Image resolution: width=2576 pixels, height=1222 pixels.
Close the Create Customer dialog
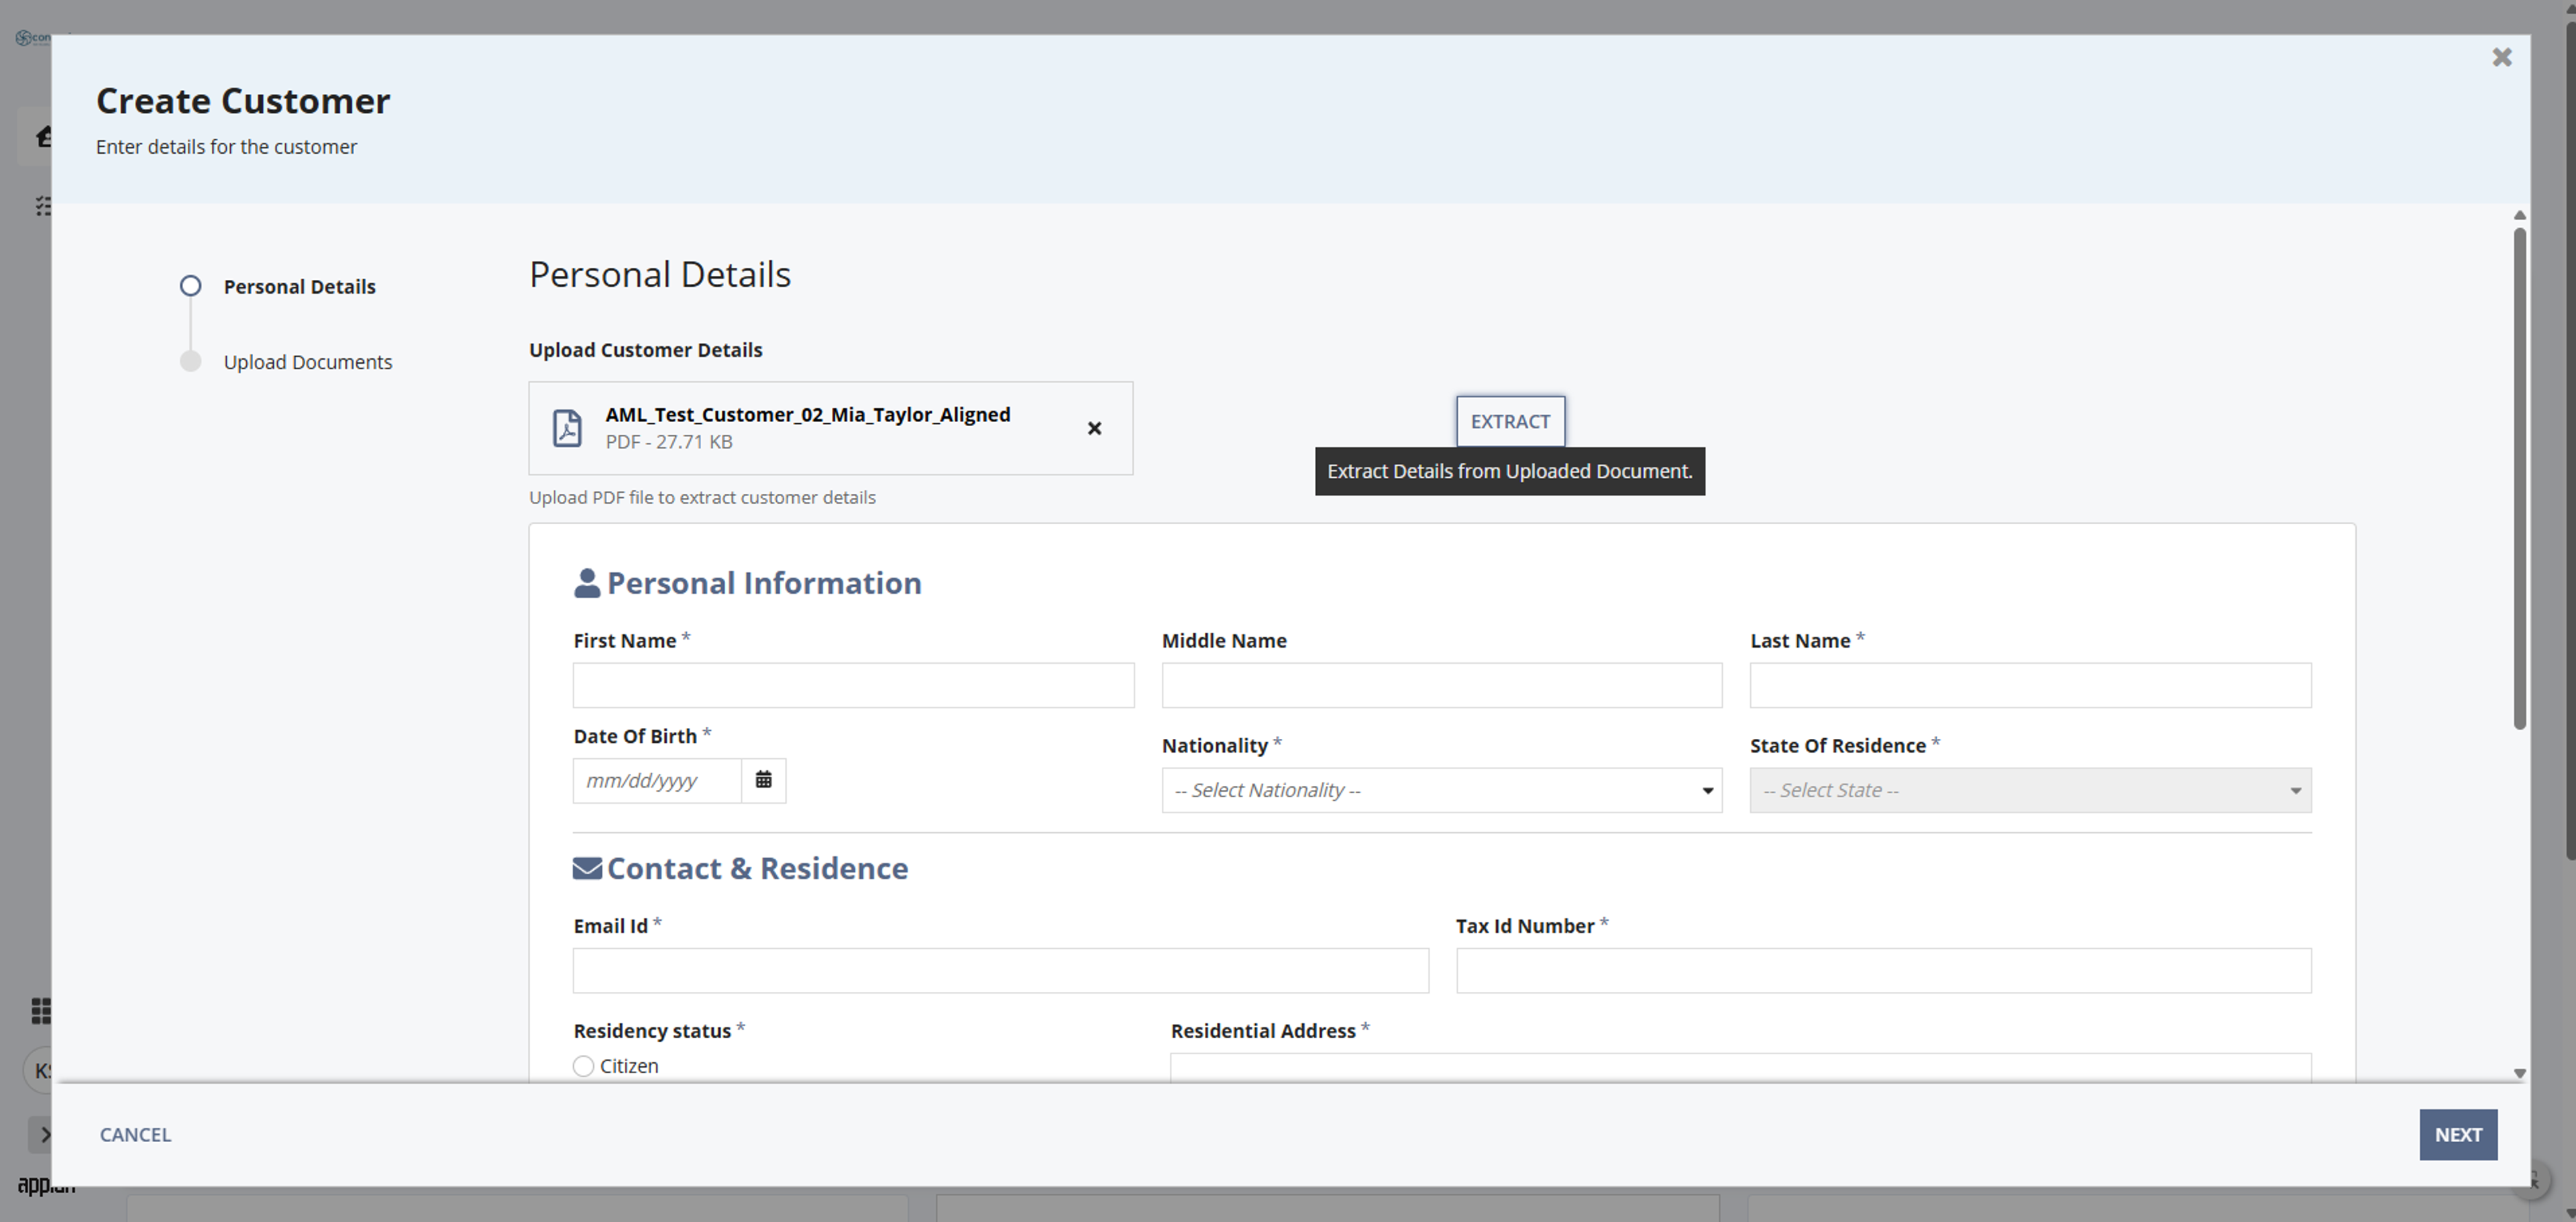coord(2501,58)
